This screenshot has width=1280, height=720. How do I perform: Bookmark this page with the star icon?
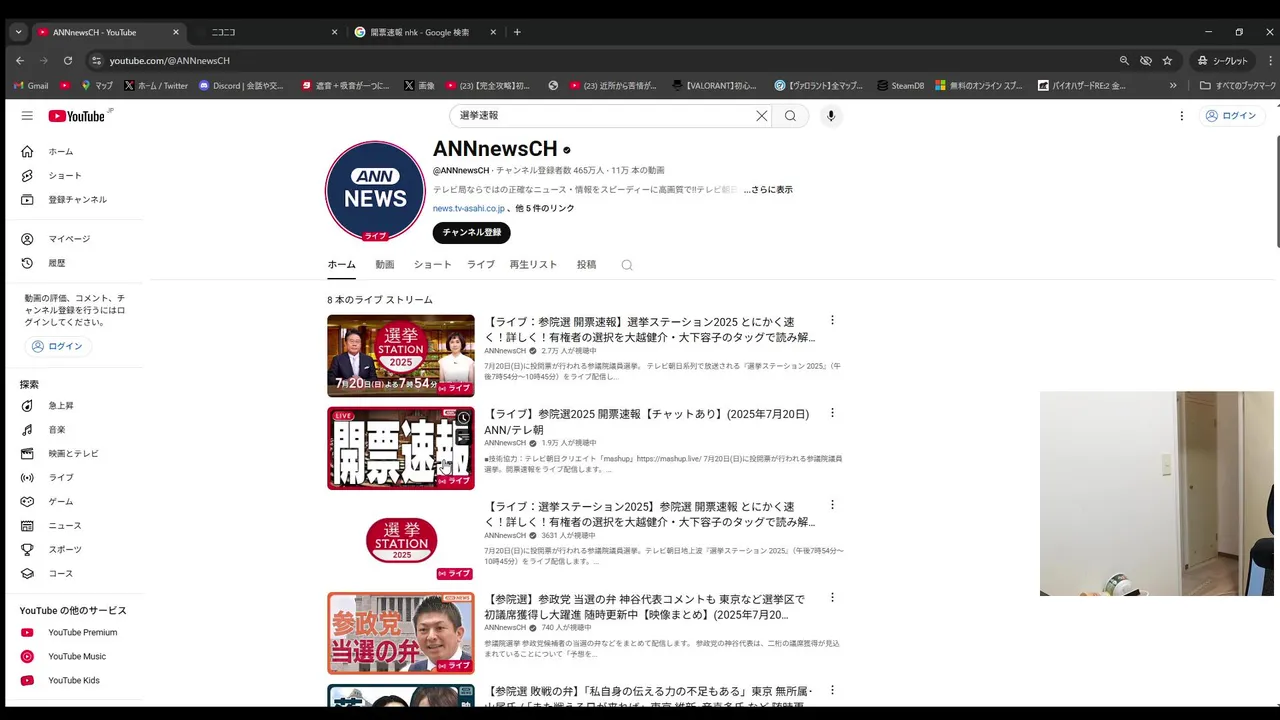tap(1167, 60)
